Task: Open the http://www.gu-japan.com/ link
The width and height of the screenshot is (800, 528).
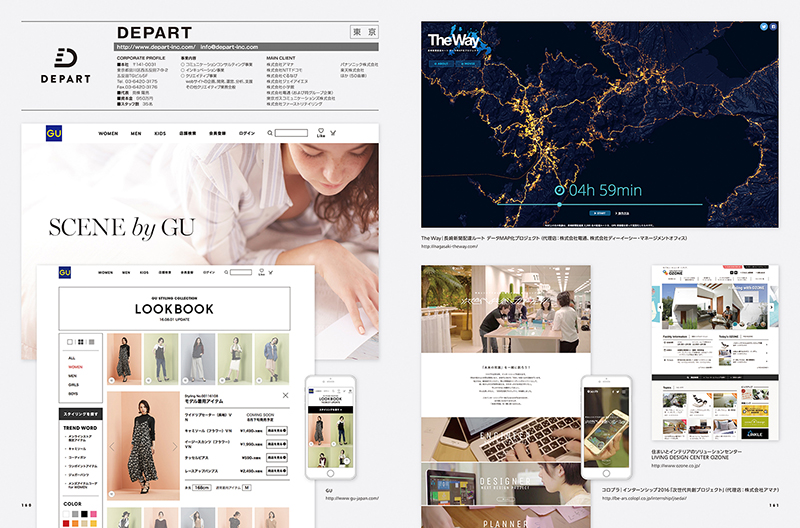Action: (x=352, y=498)
